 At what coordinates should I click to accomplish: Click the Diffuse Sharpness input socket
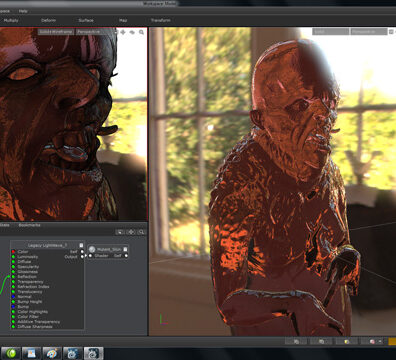[x=13, y=327]
